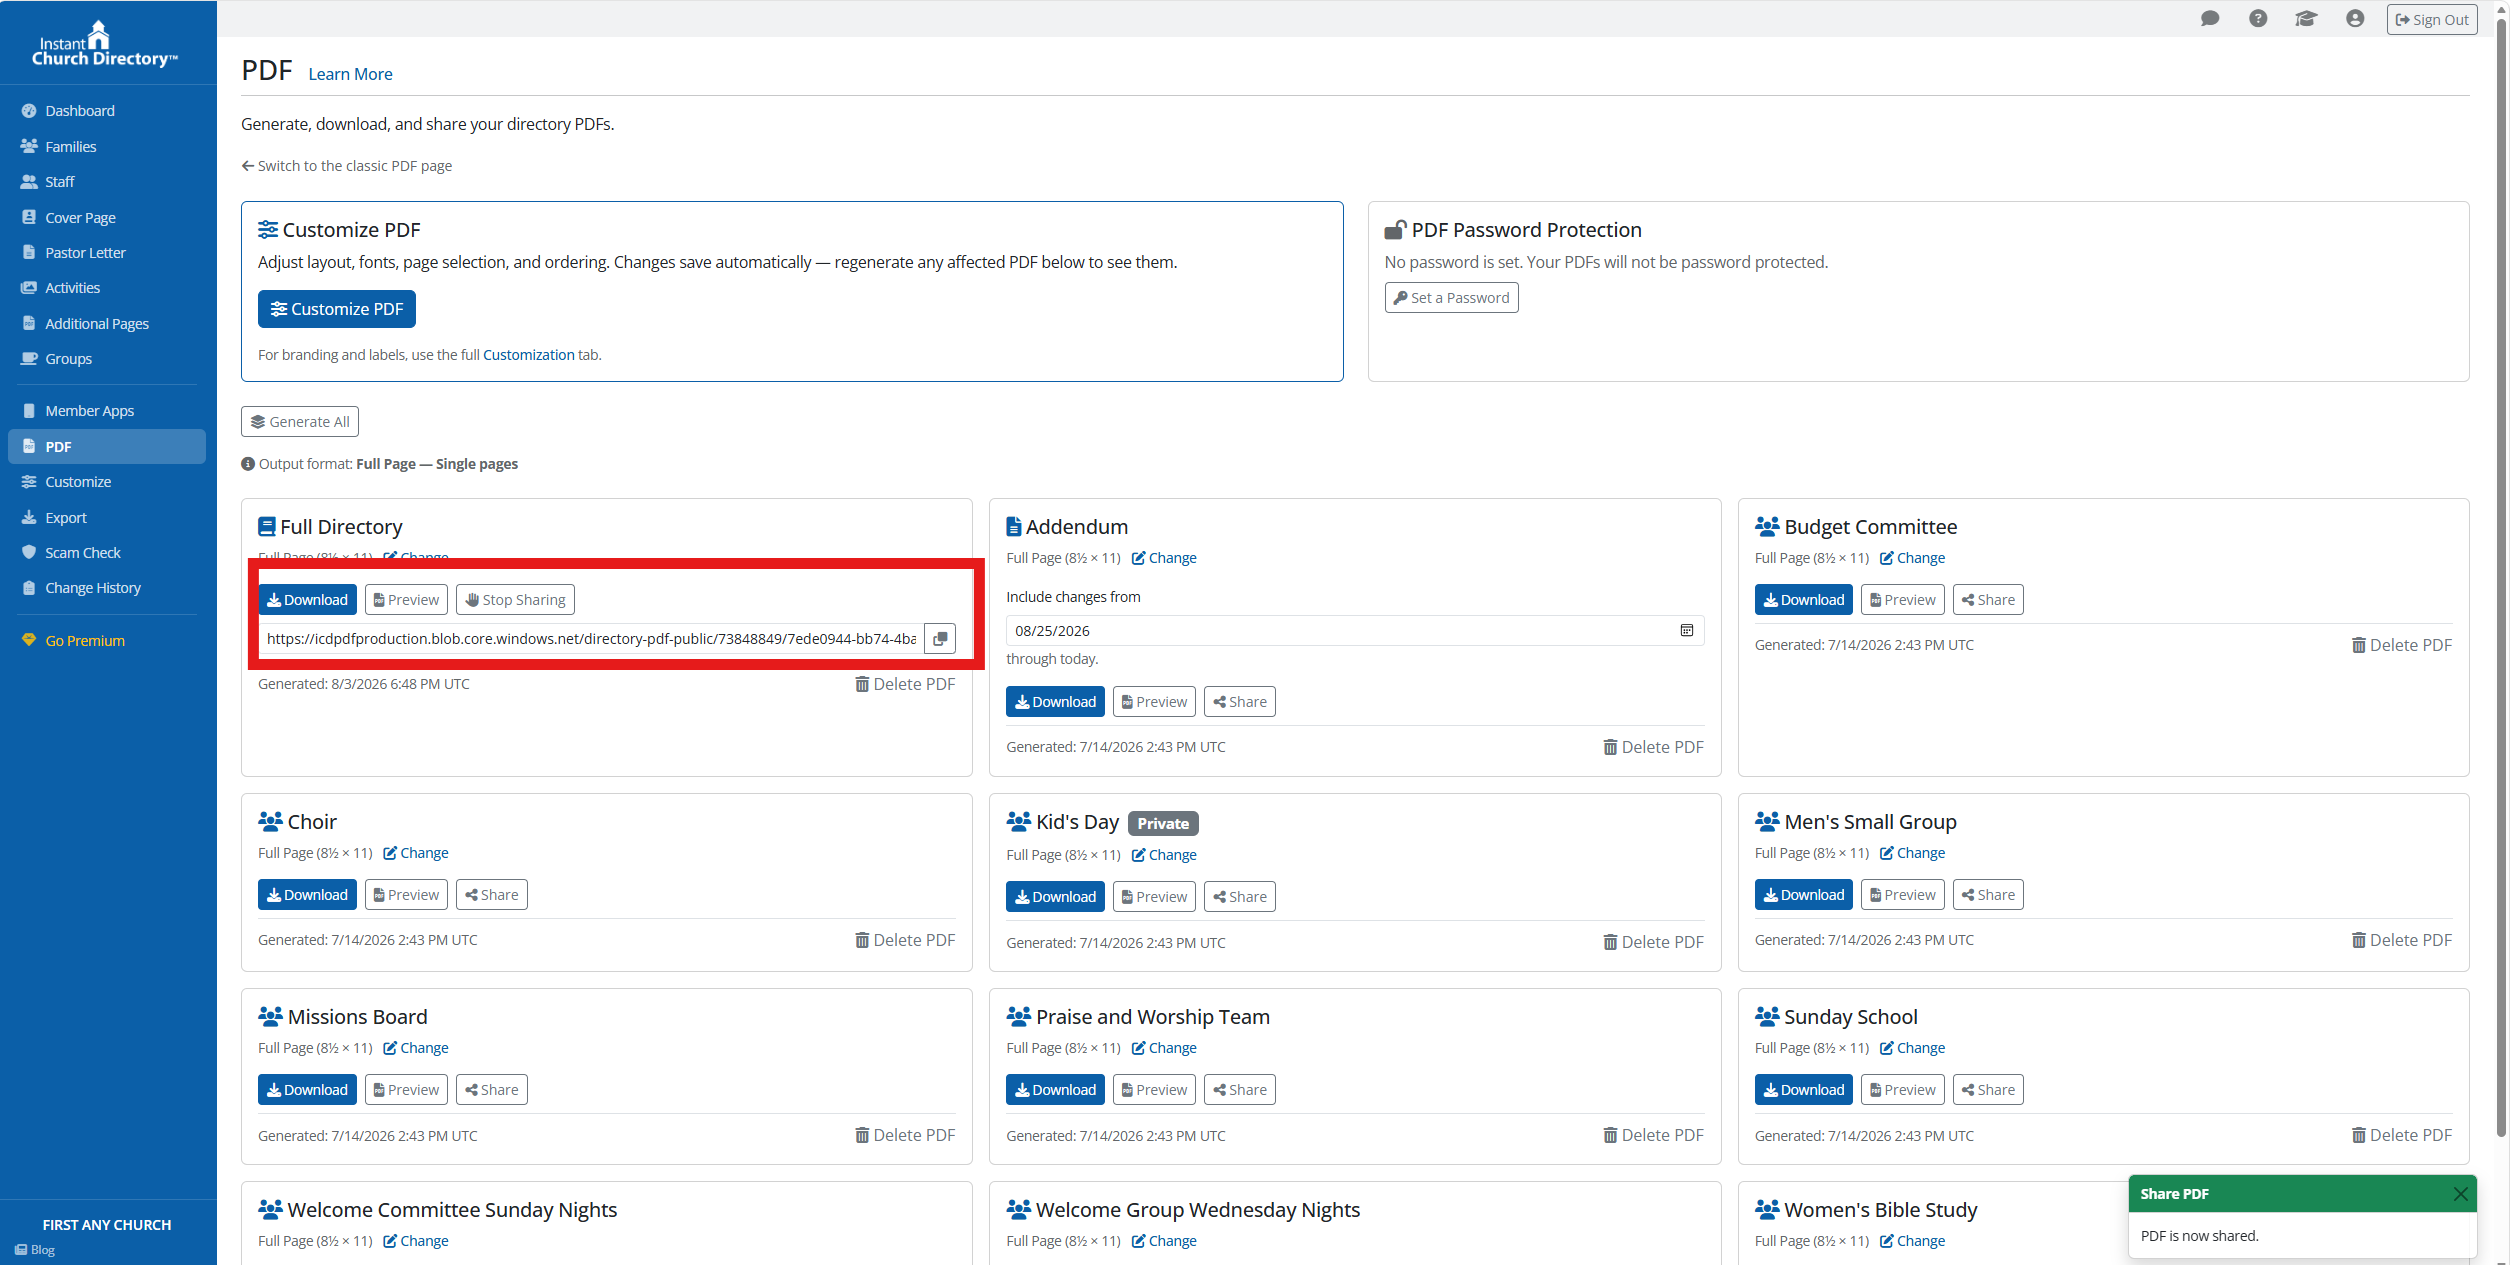Download the Full Directory PDF

(307, 600)
